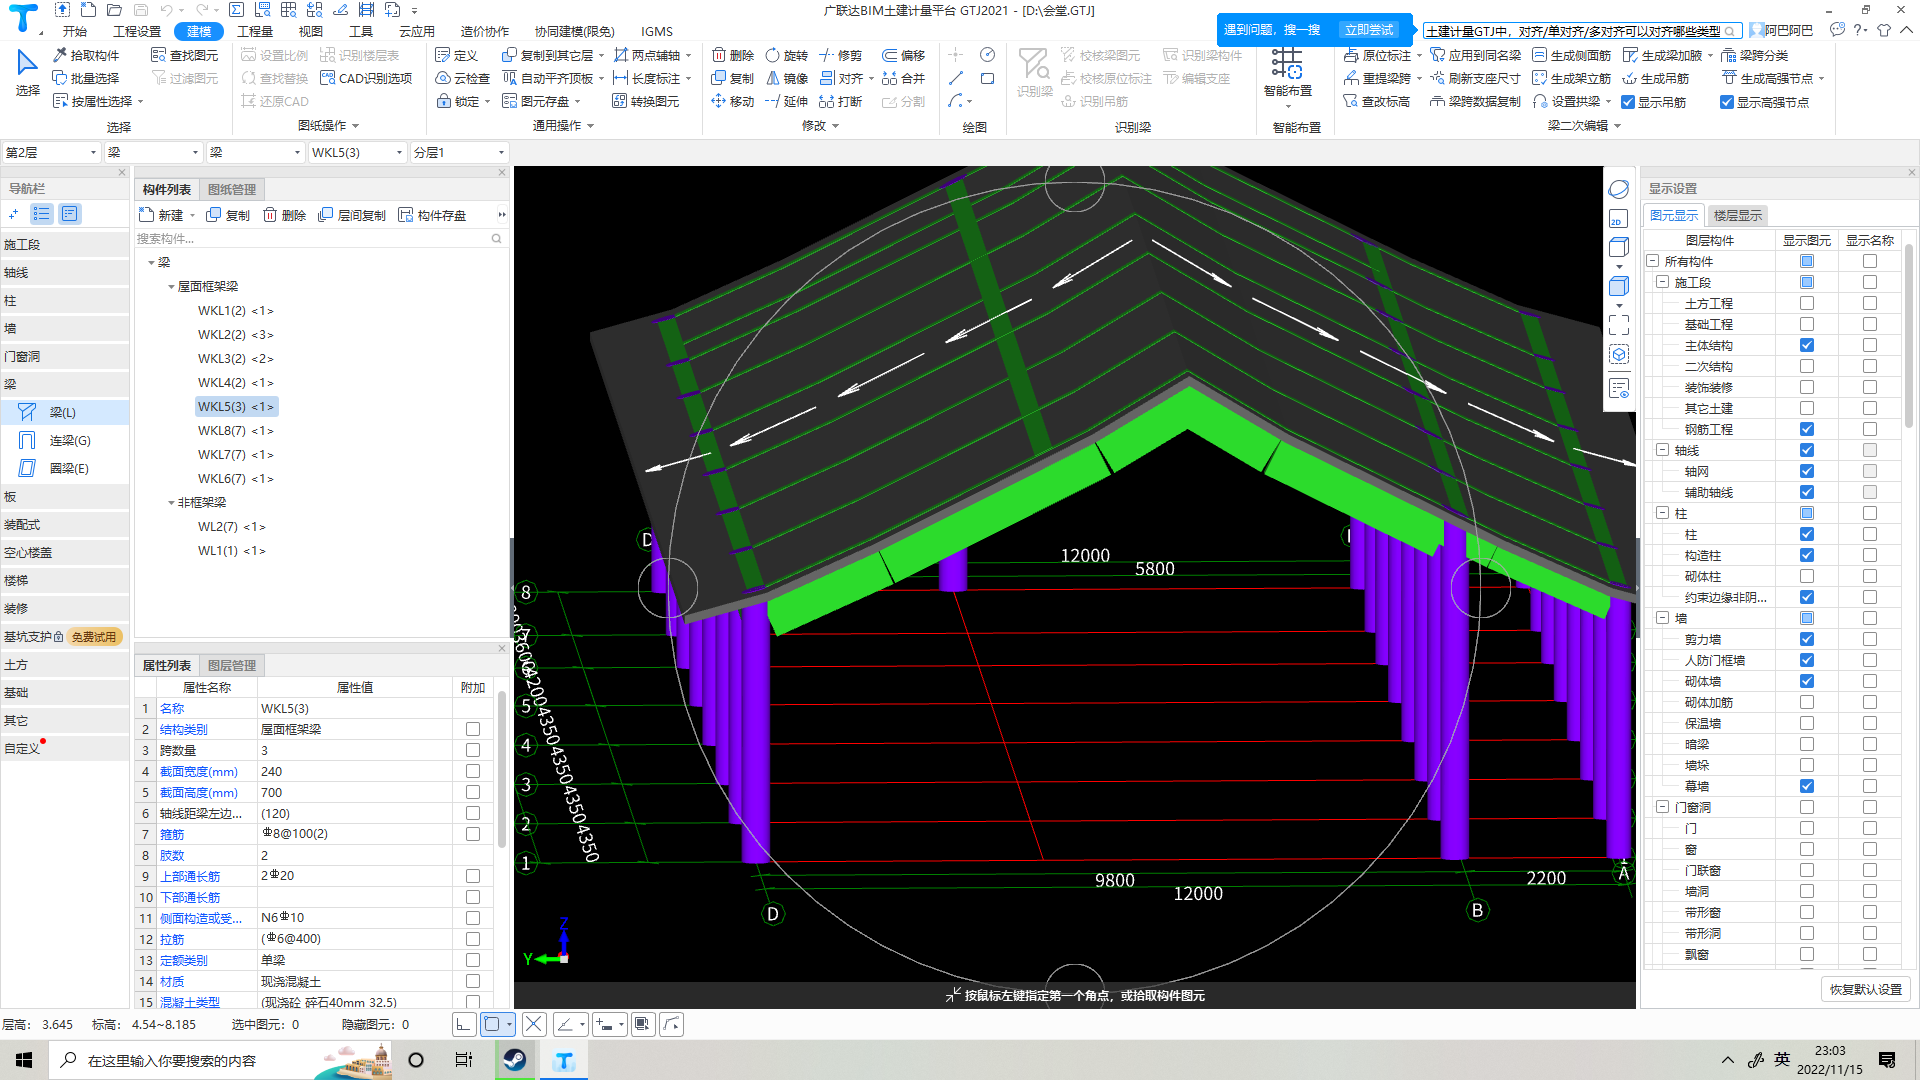Open Windows Start menu

tap(24, 1060)
